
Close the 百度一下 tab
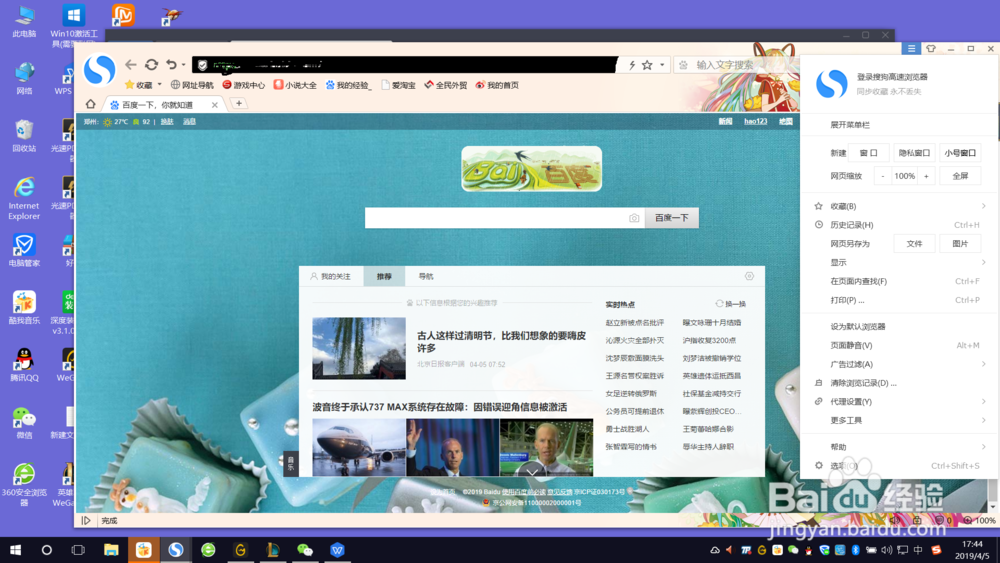coord(215,105)
